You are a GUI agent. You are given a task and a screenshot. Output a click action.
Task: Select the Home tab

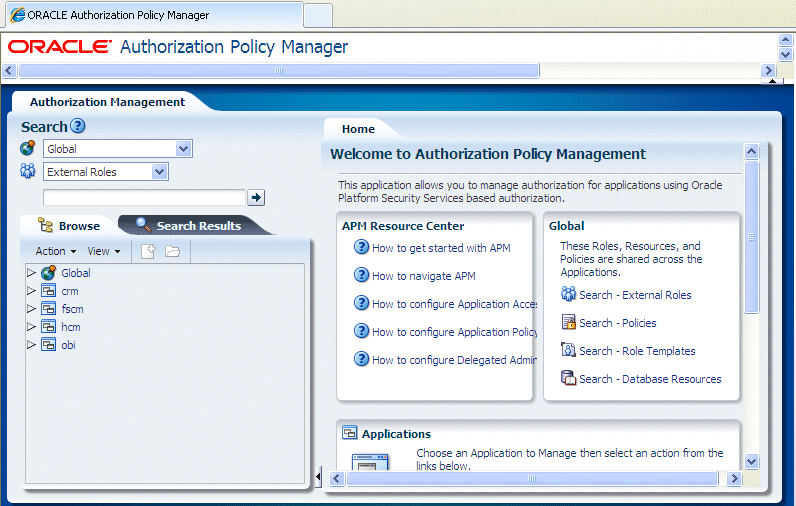(x=358, y=129)
